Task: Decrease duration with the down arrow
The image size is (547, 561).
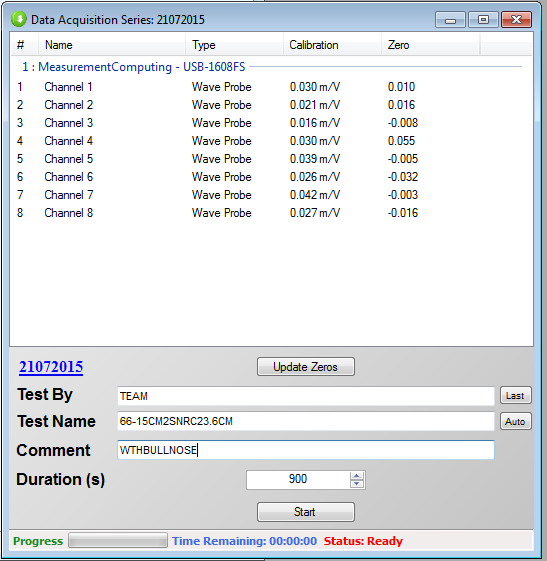Action: click(x=357, y=484)
